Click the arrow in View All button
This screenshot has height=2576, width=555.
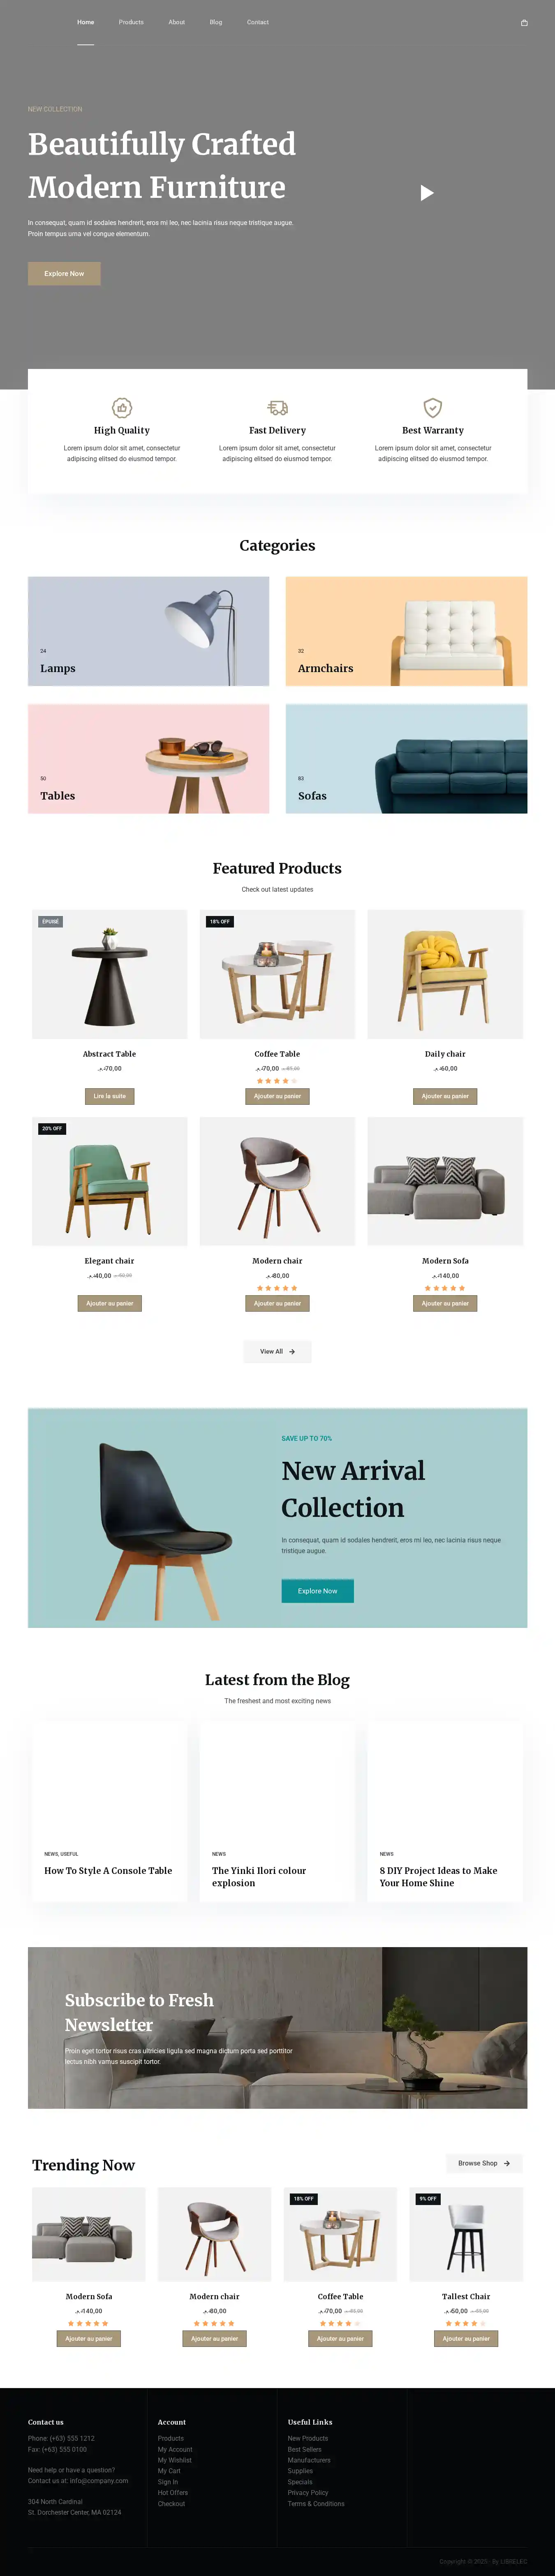pos(292,1351)
